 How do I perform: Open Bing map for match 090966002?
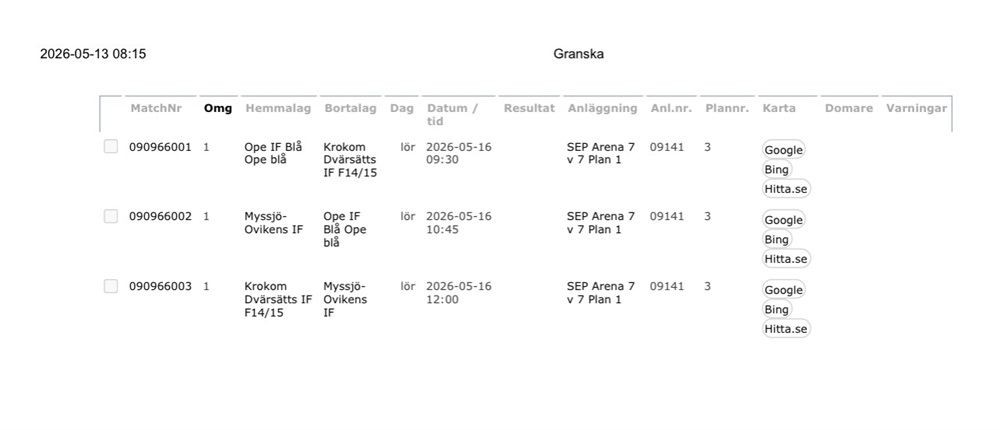click(x=776, y=239)
